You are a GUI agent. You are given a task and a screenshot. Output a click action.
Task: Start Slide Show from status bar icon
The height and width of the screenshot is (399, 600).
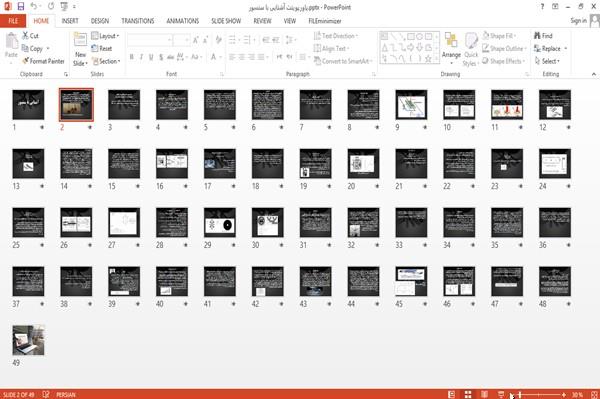[501, 394]
